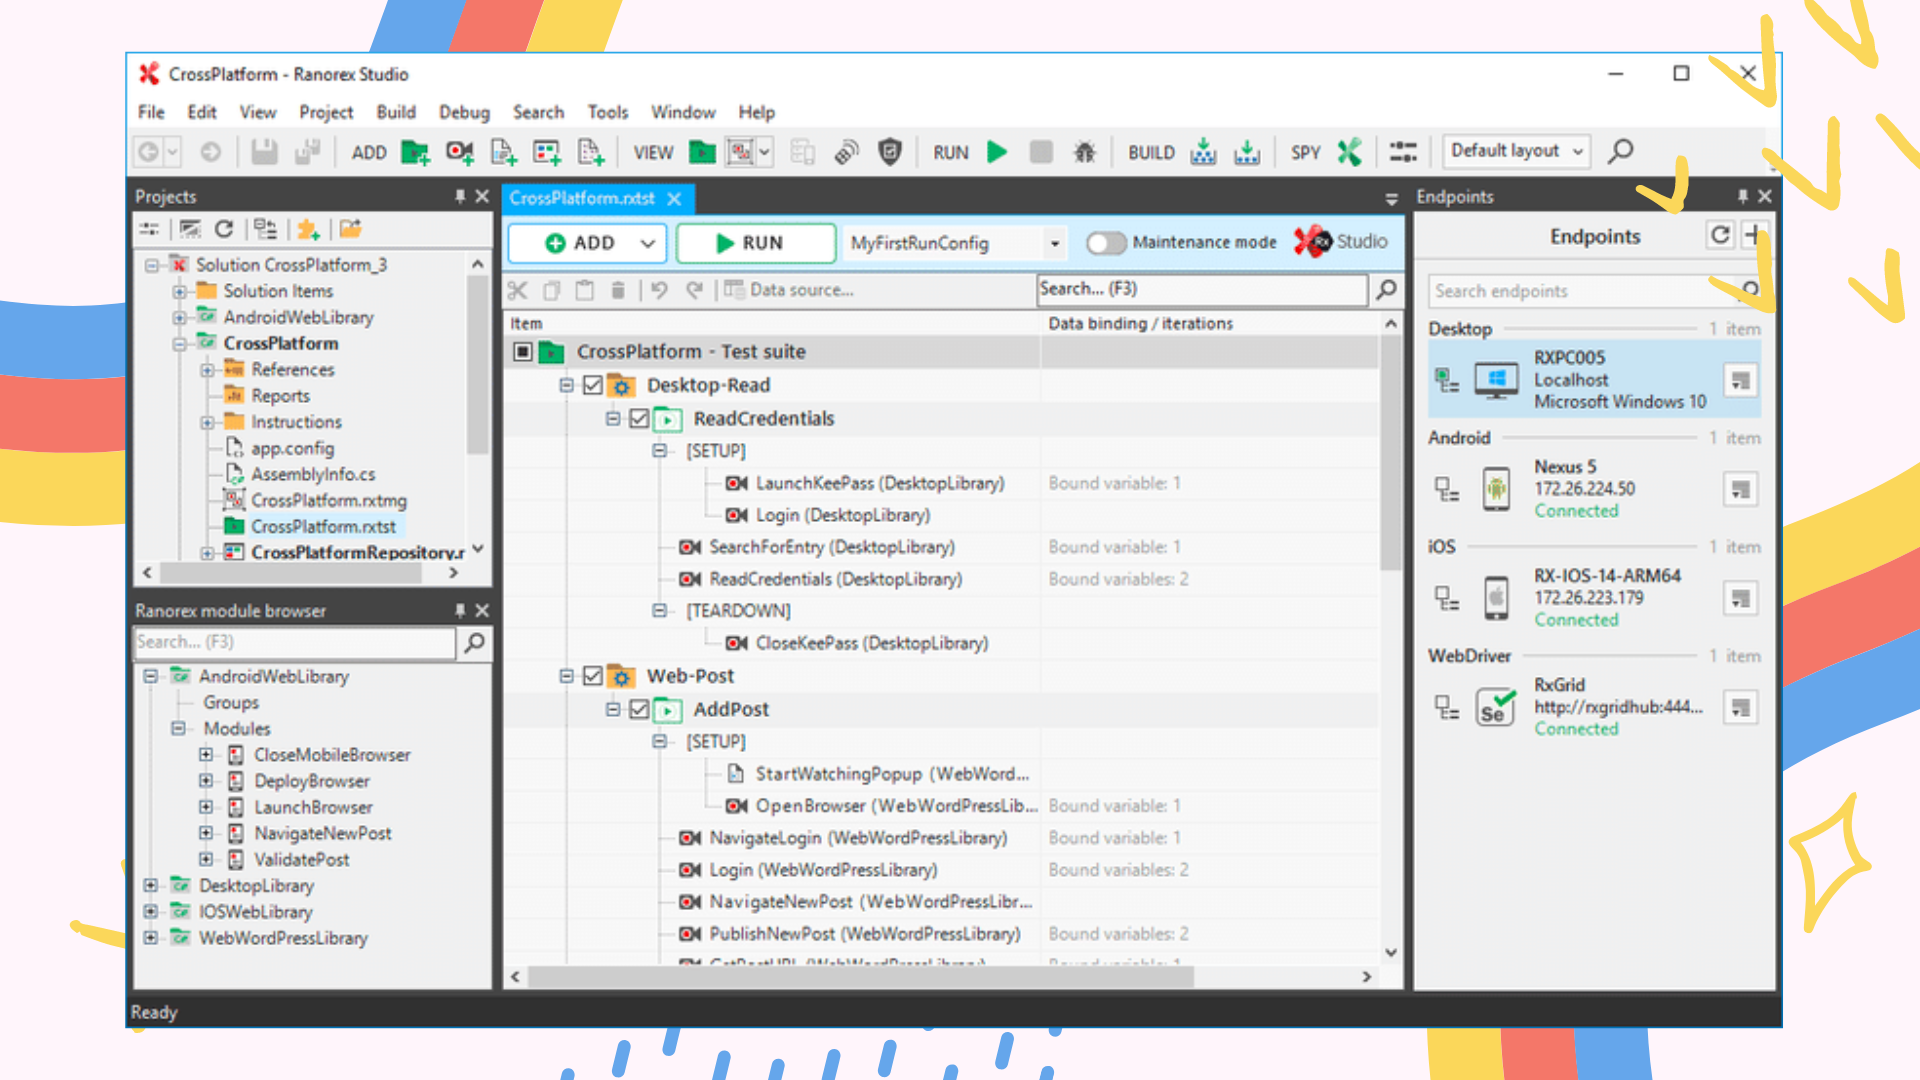This screenshot has height=1080, width=1920.
Task: Click the test suite Search (F3) field
Action: click(1202, 289)
